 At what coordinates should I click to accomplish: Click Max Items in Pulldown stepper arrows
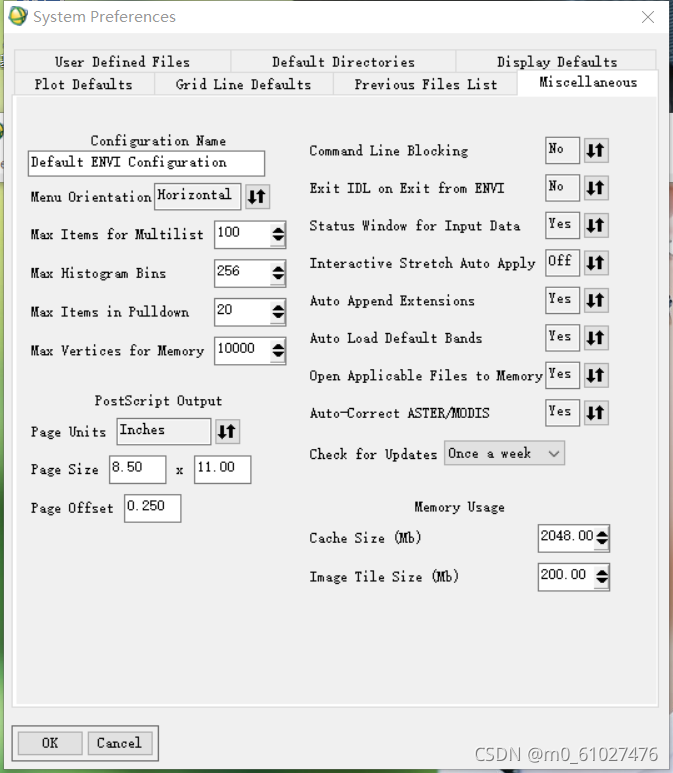coord(278,312)
